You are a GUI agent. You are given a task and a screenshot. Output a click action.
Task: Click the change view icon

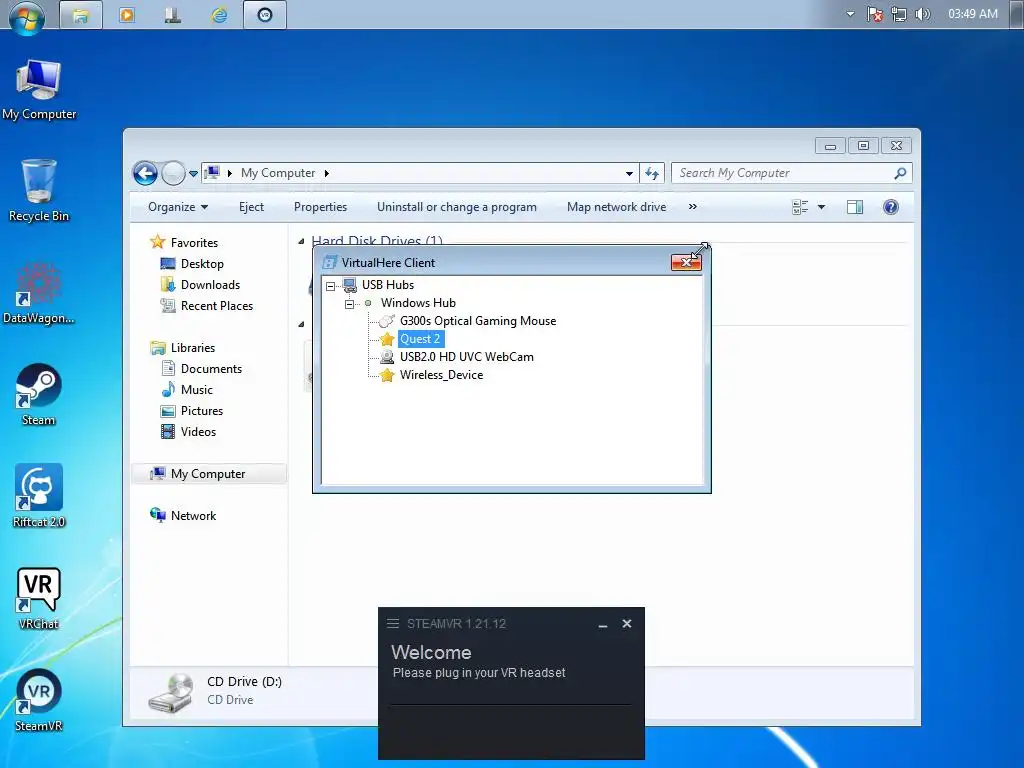pyautogui.click(x=800, y=207)
